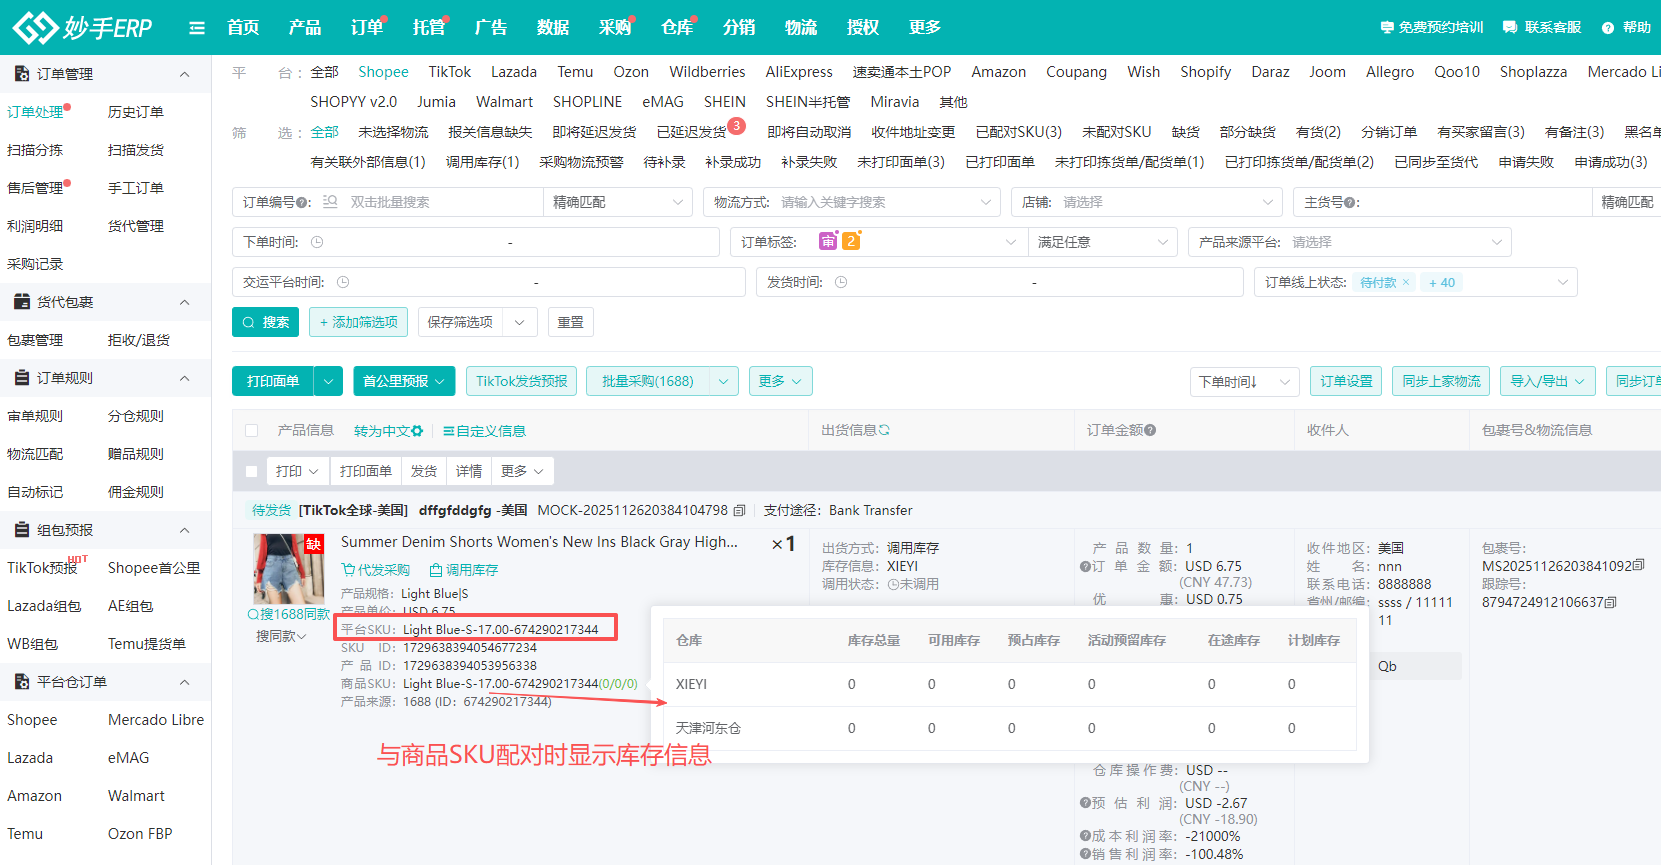The height and width of the screenshot is (865, 1661).
Task: Click the help icon beside 订单金额
Action: pyautogui.click(x=1150, y=430)
